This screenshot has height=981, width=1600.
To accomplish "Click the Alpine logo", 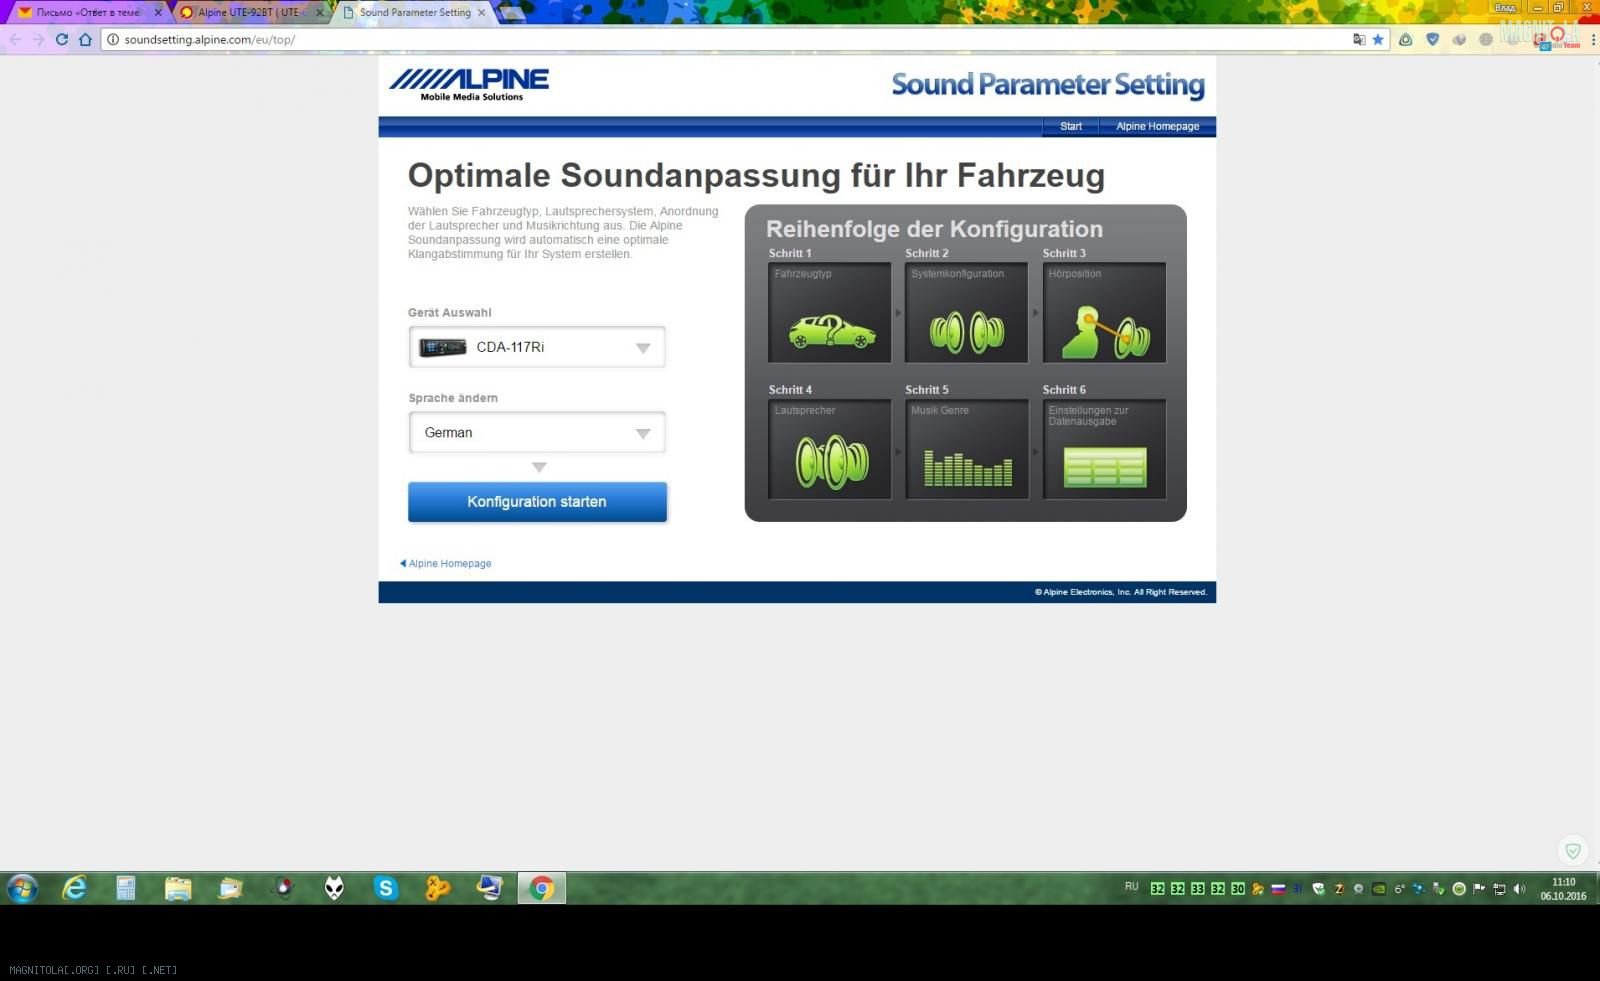I will coord(469,84).
